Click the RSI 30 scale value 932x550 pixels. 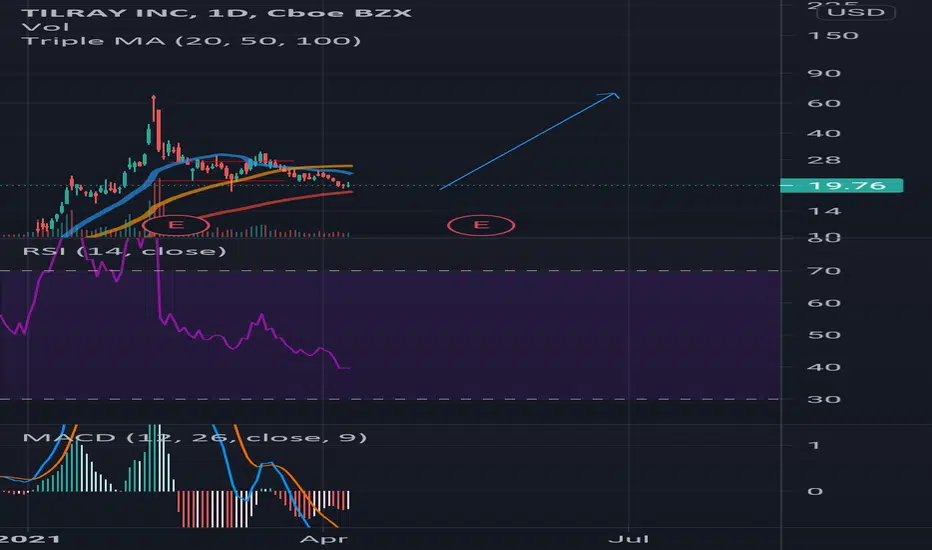pos(824,400)
